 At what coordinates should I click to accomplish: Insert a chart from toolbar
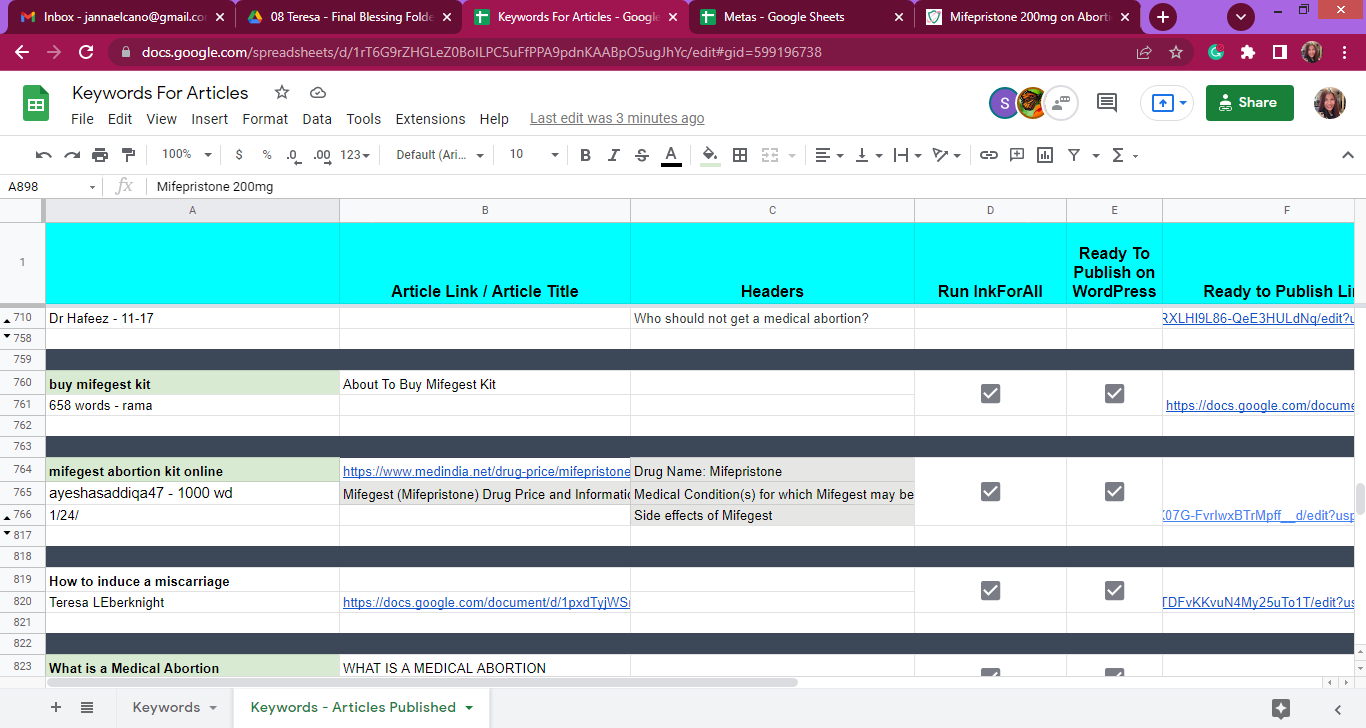1045,155
